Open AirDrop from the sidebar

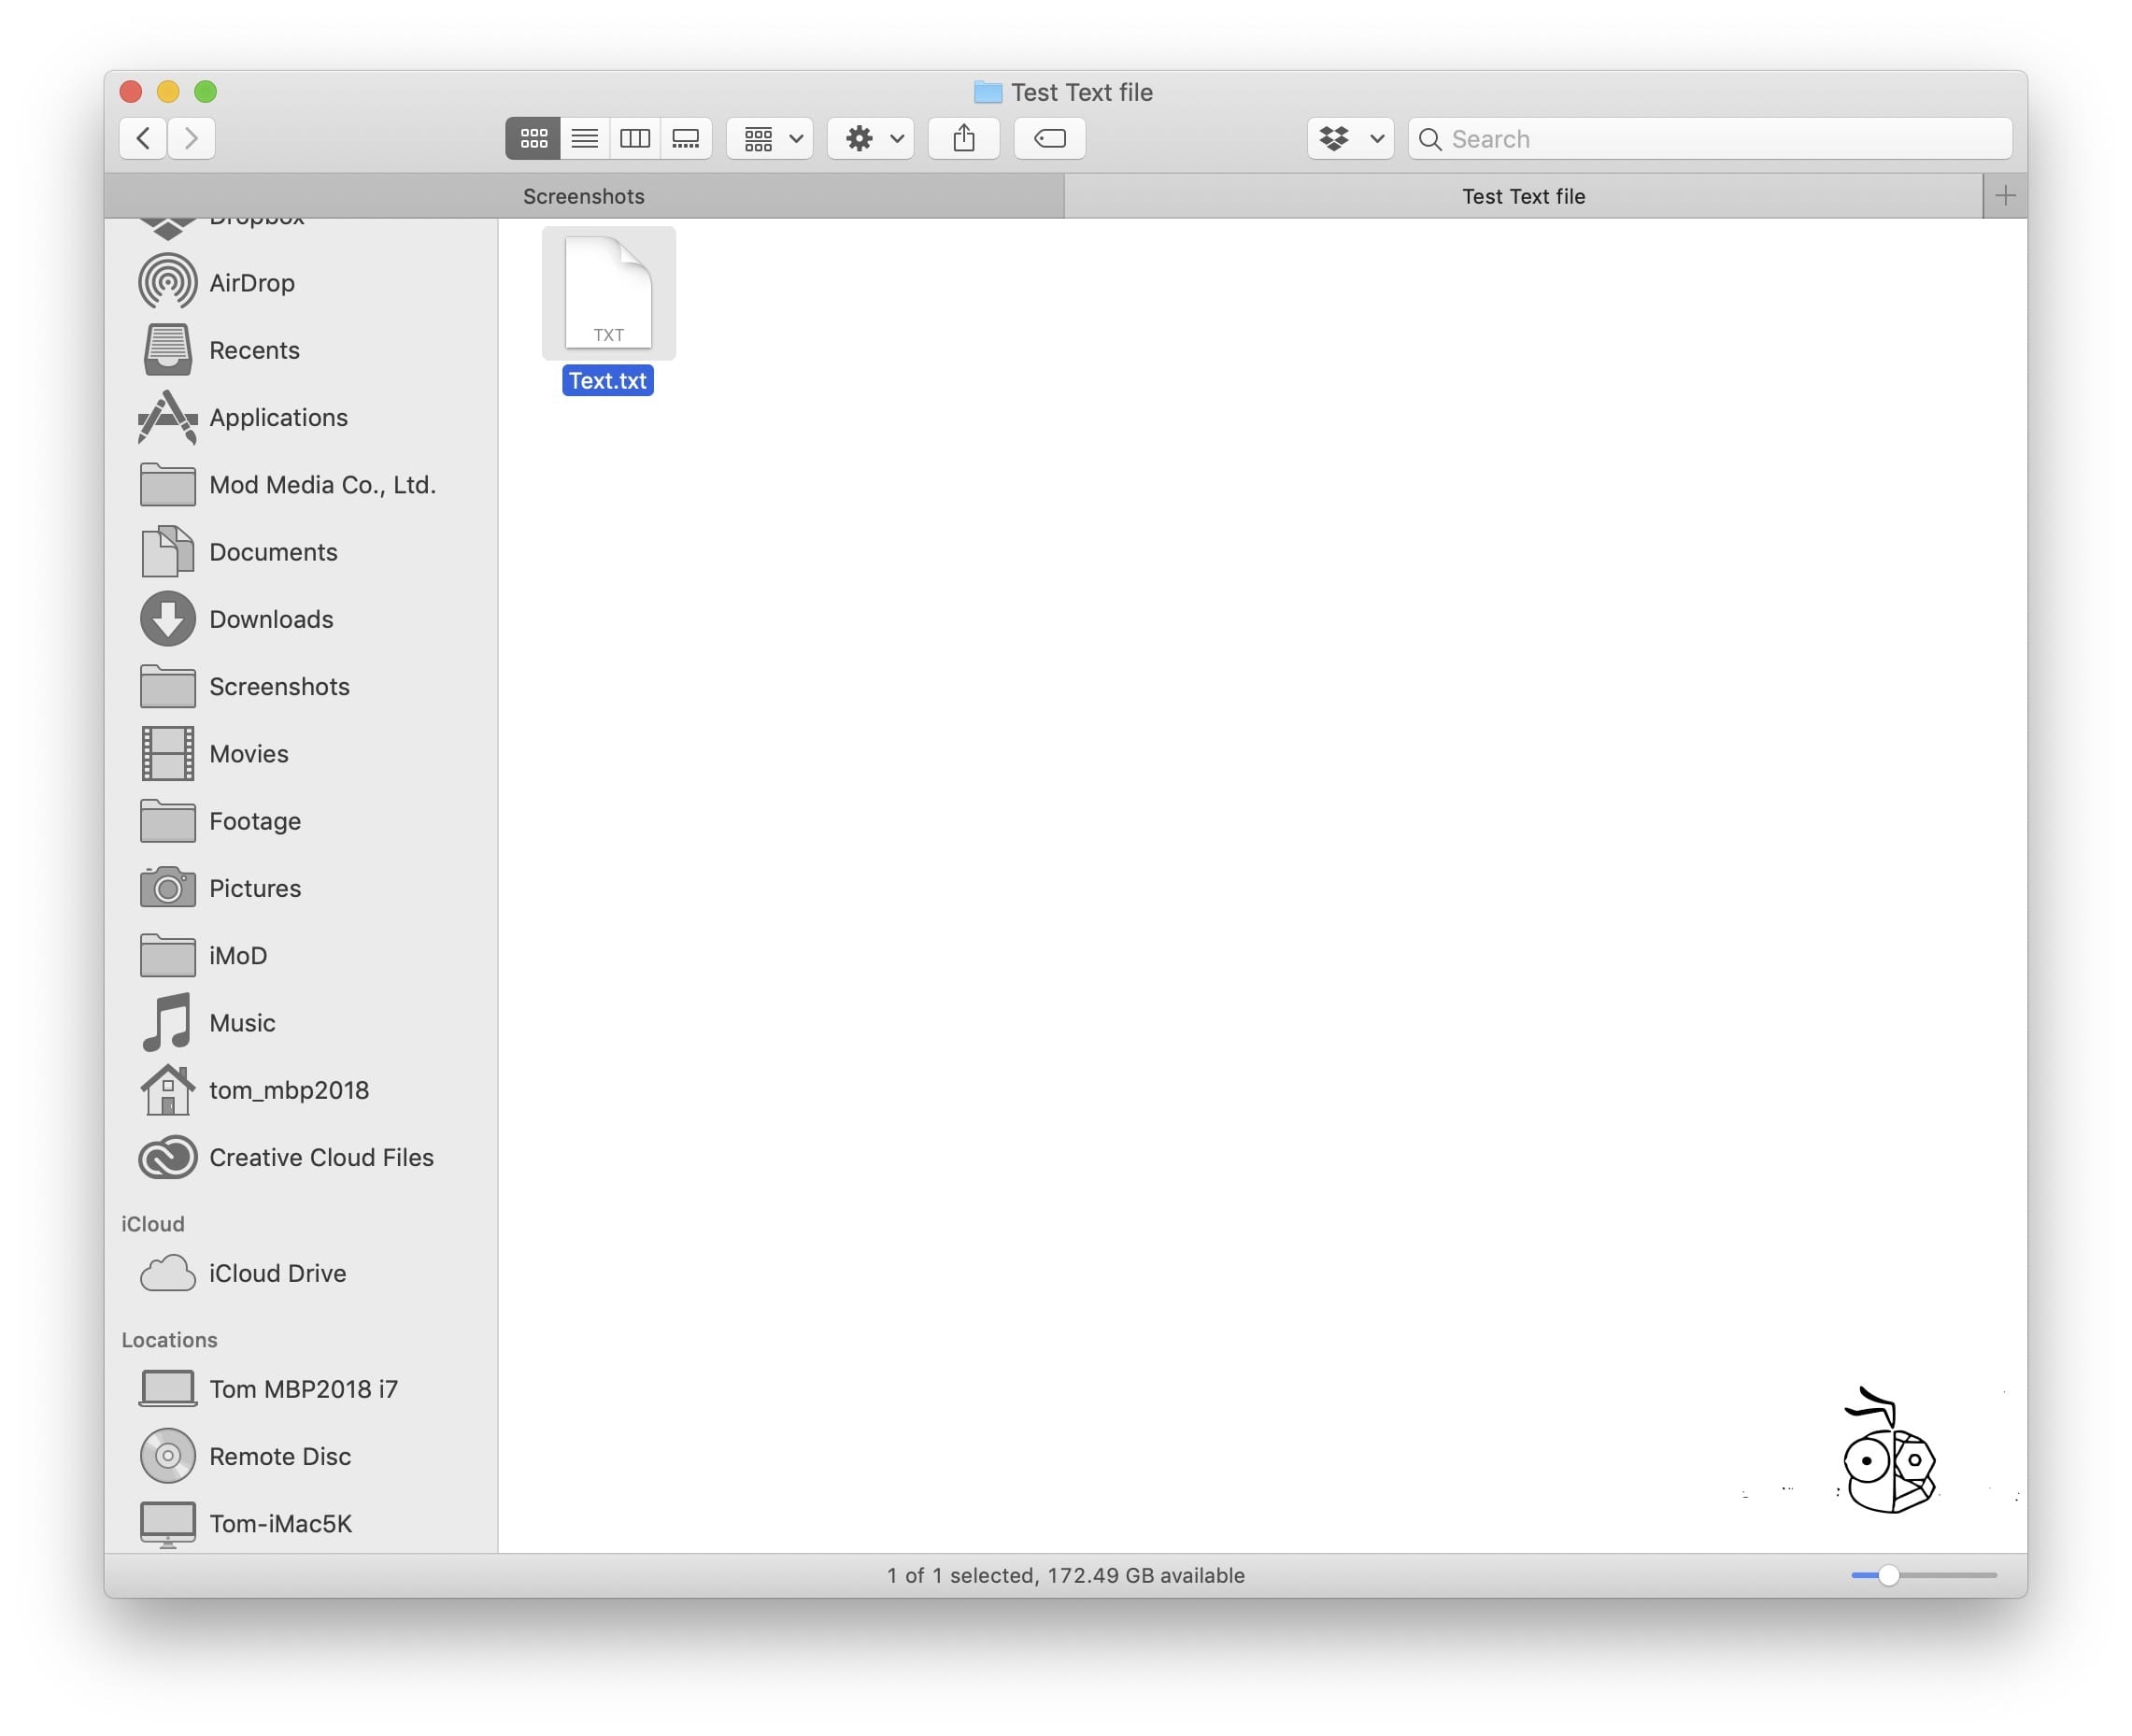[x=251, y=282]
